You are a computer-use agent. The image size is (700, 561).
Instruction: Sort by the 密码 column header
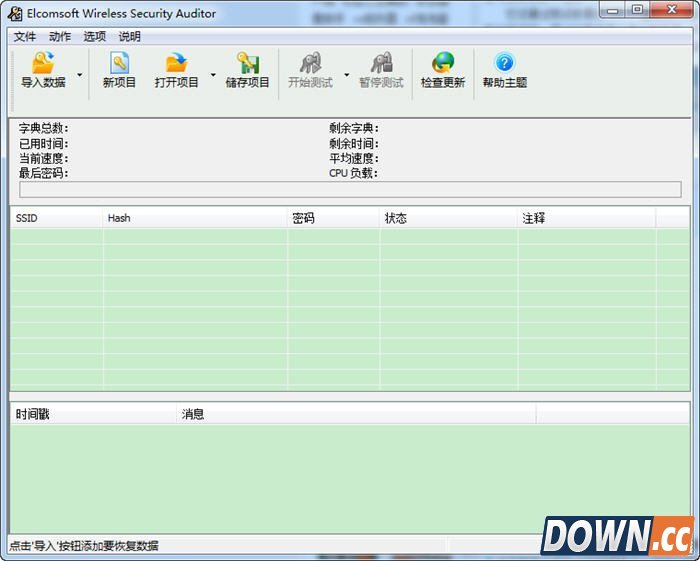(x=333, y=218)
